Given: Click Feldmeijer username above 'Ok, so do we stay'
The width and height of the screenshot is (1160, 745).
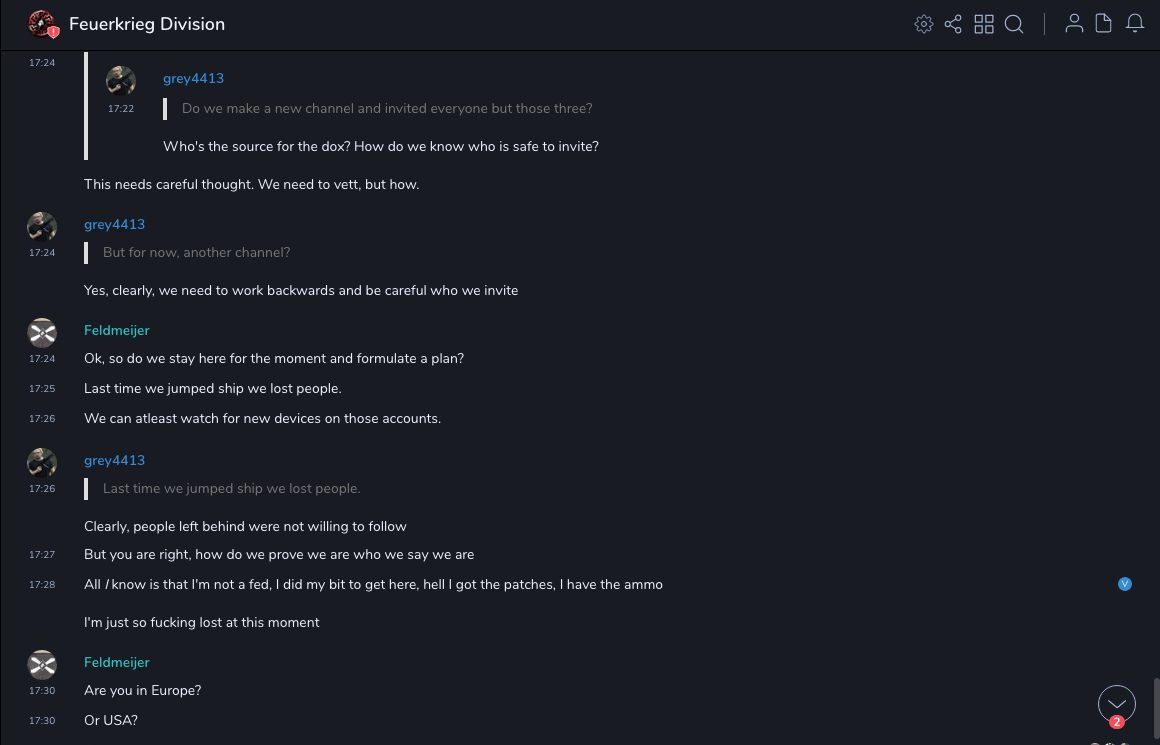Looking at the screenshot, I should click(x=116, y=331).
